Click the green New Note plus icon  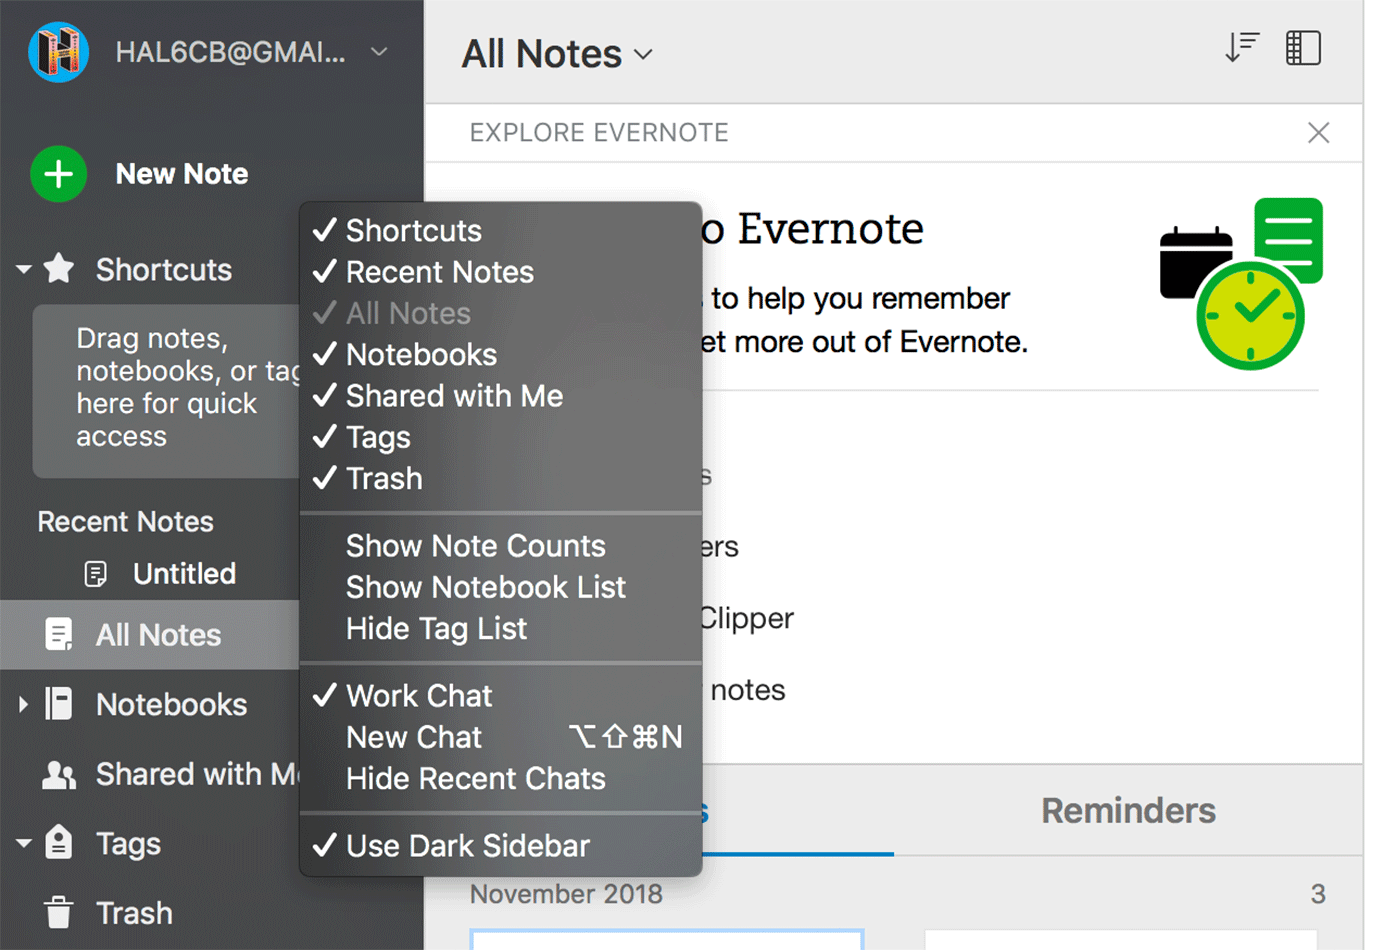click(58, 174)
